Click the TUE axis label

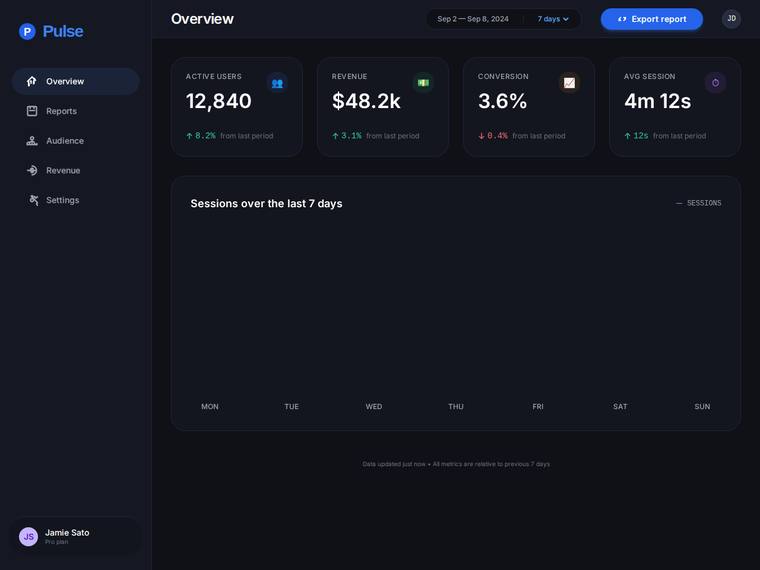tap(292, 407)
